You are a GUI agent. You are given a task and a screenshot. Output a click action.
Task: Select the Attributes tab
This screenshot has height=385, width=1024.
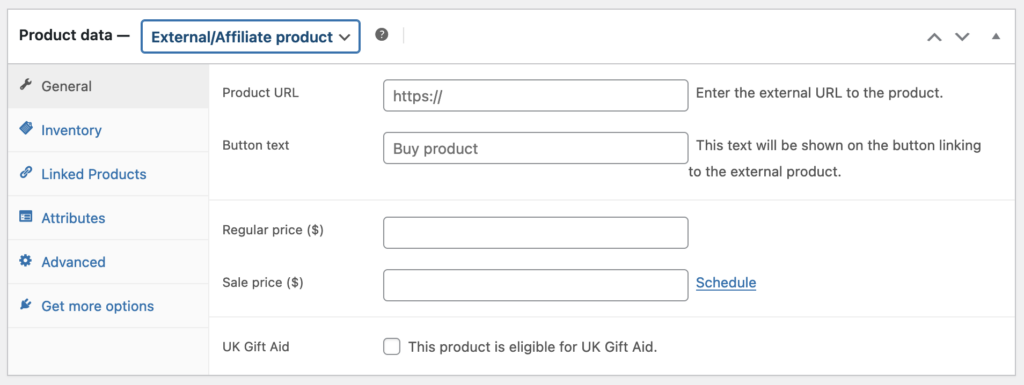pyautogui.click(x=73, y=218)
